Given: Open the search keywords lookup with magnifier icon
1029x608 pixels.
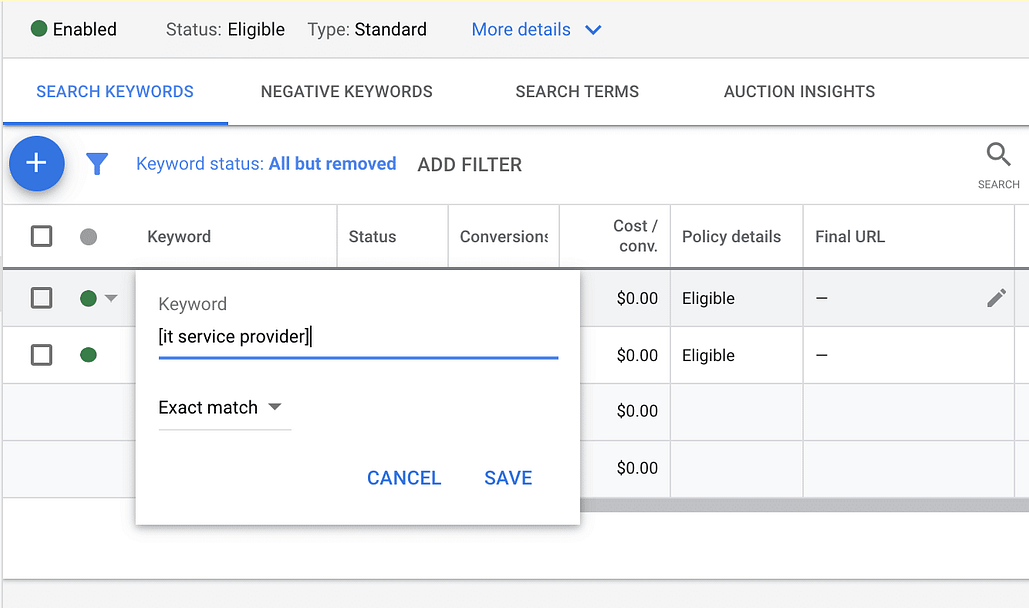Looking at the screenshot, I should click(998, 156).
